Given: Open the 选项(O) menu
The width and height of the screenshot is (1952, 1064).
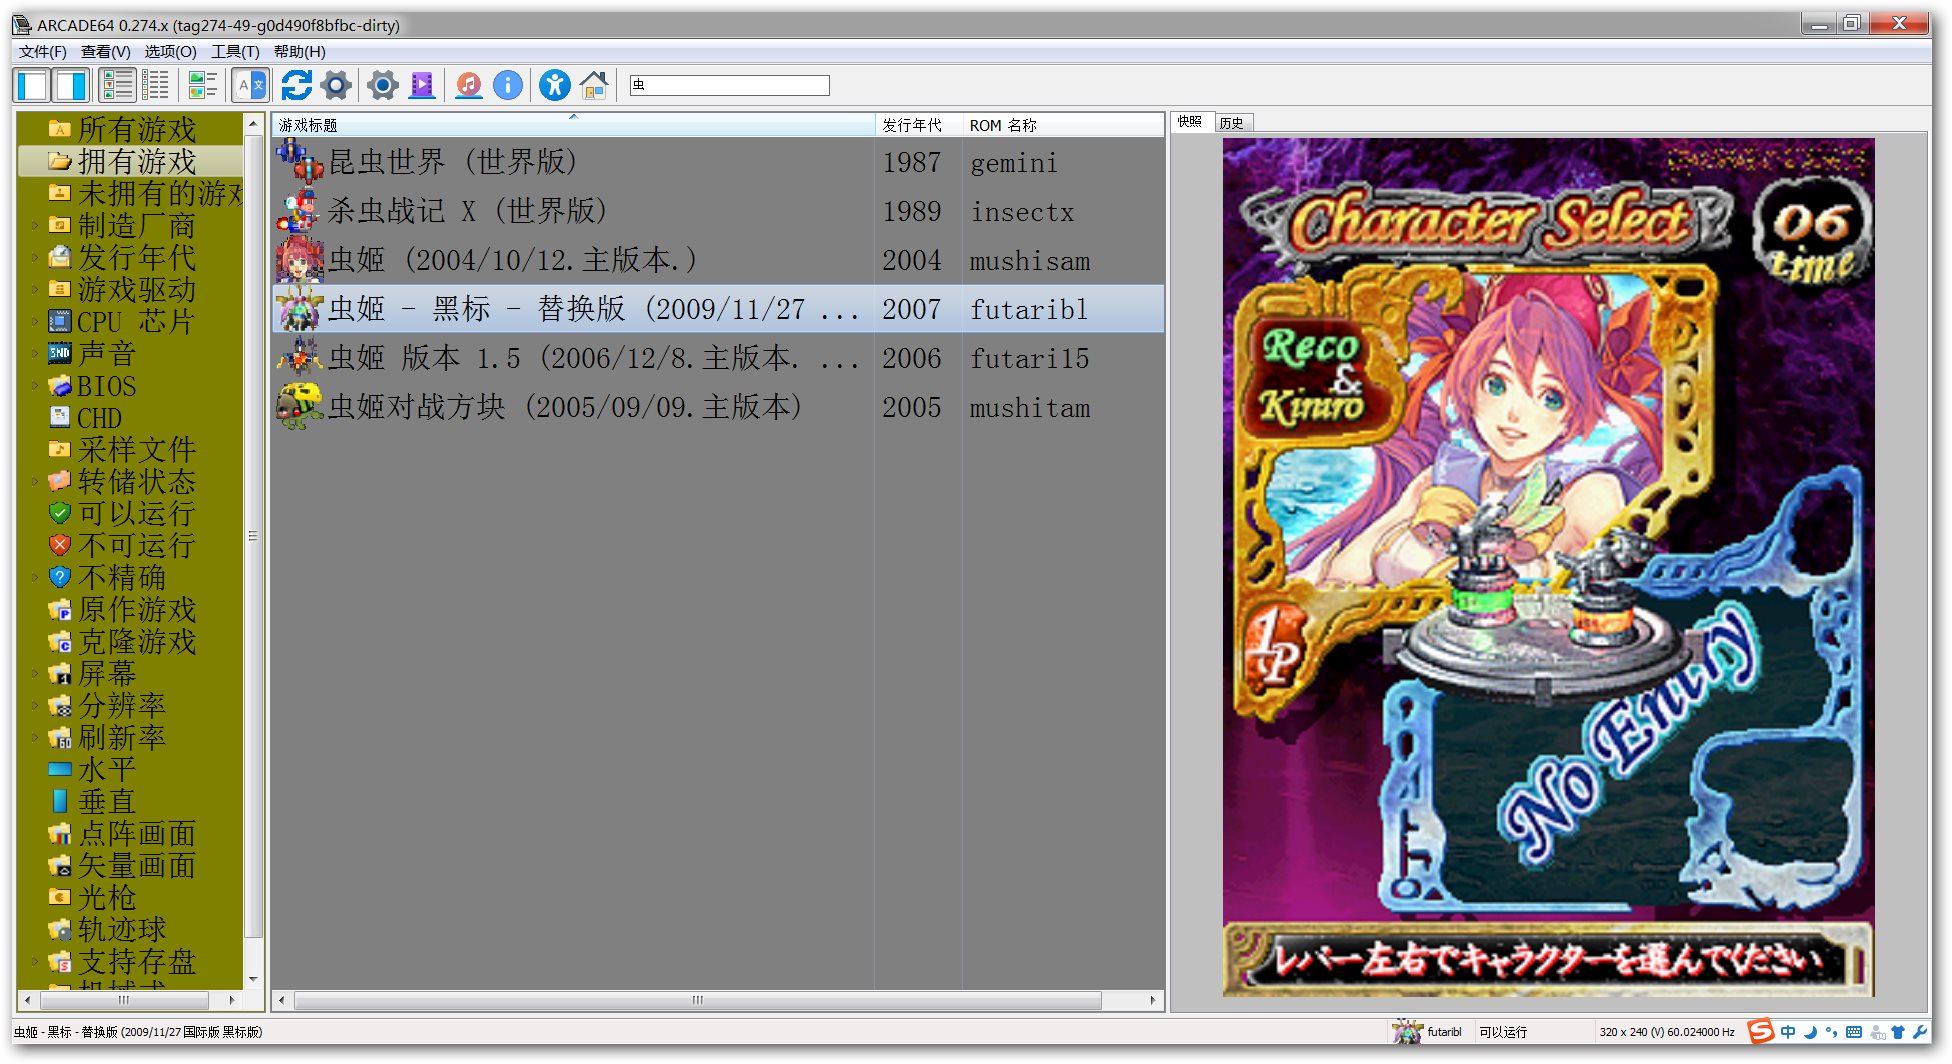Looking at the screenshot, I should point(170,52).
